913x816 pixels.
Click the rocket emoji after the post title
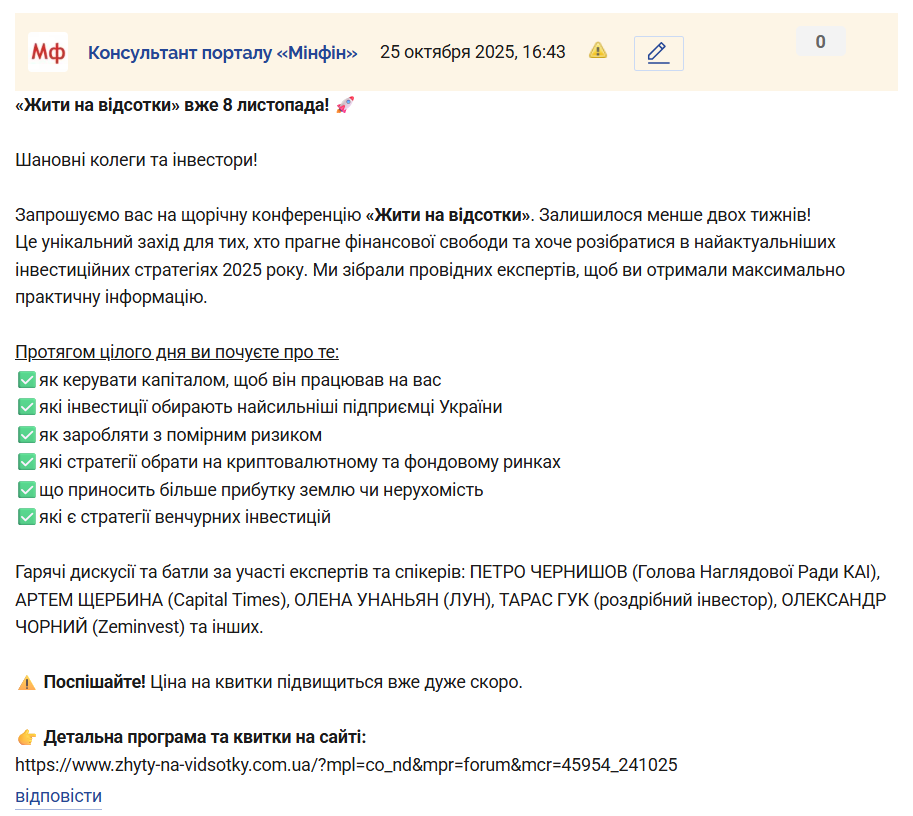point(345,105)
